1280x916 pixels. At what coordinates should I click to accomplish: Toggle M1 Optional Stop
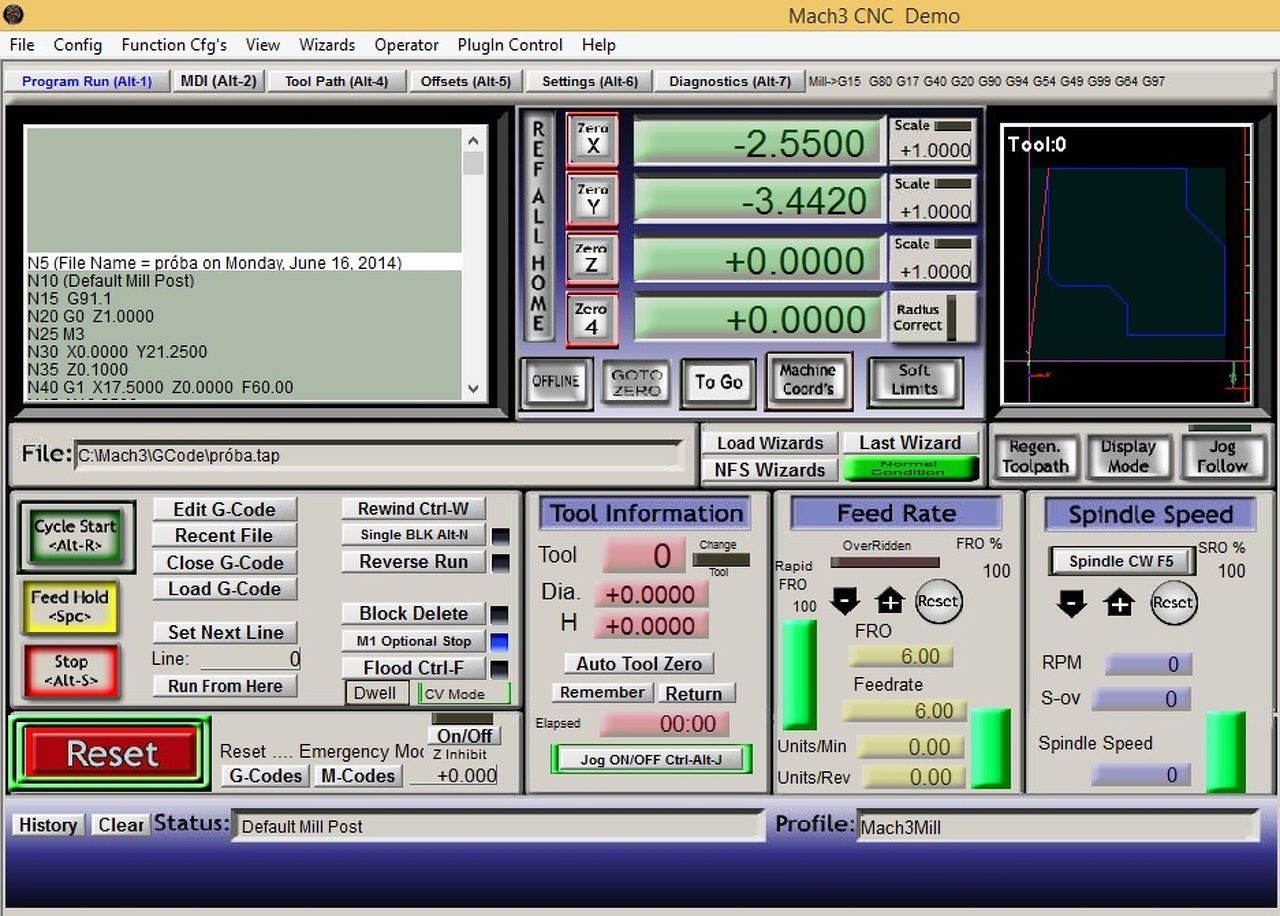pos(414,641)
